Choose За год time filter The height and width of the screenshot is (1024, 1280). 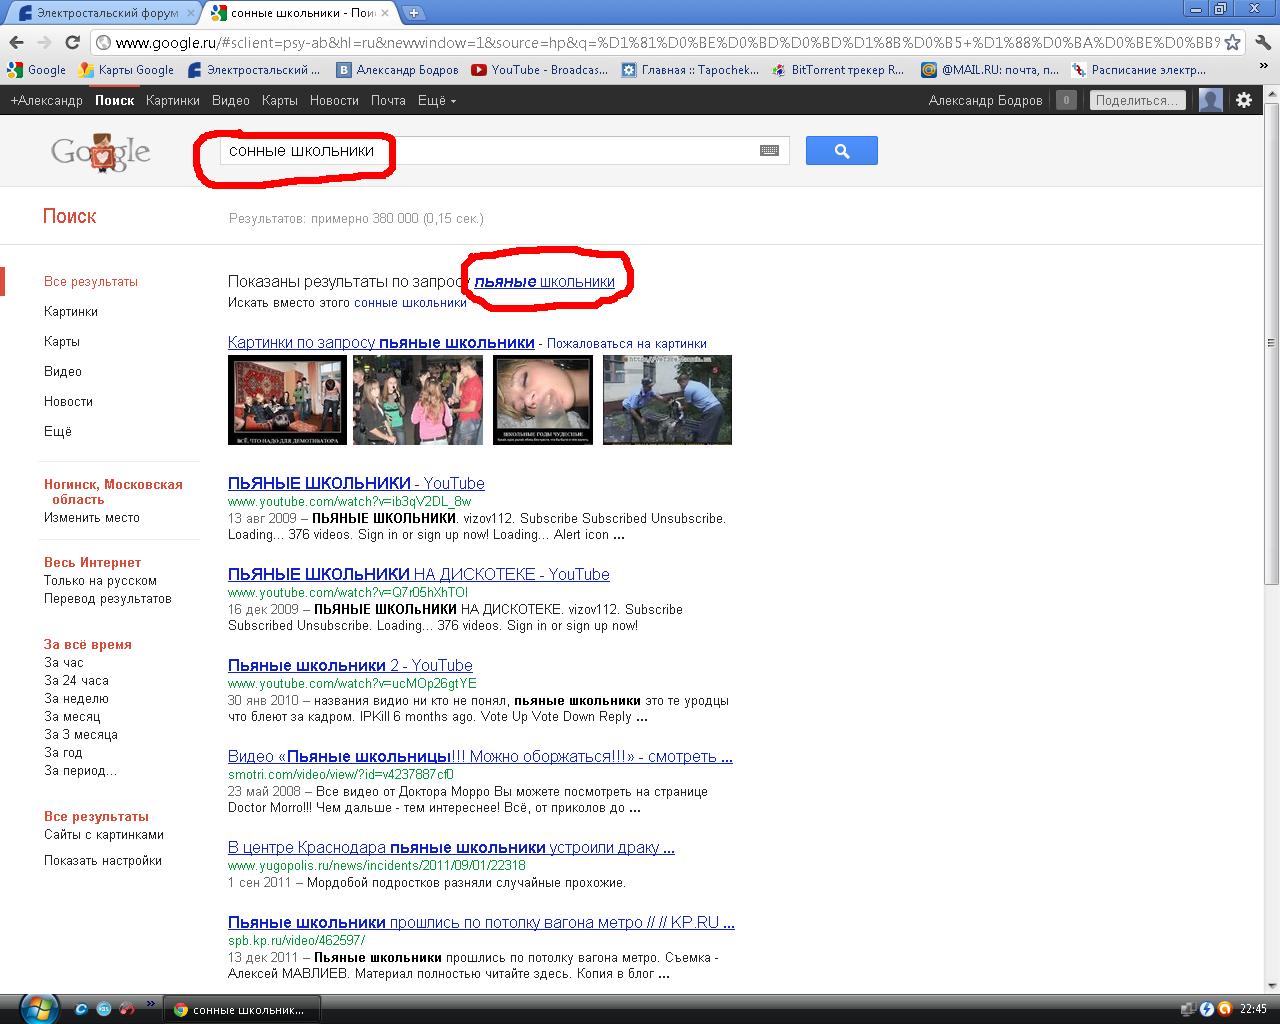(x=63, y=752)
